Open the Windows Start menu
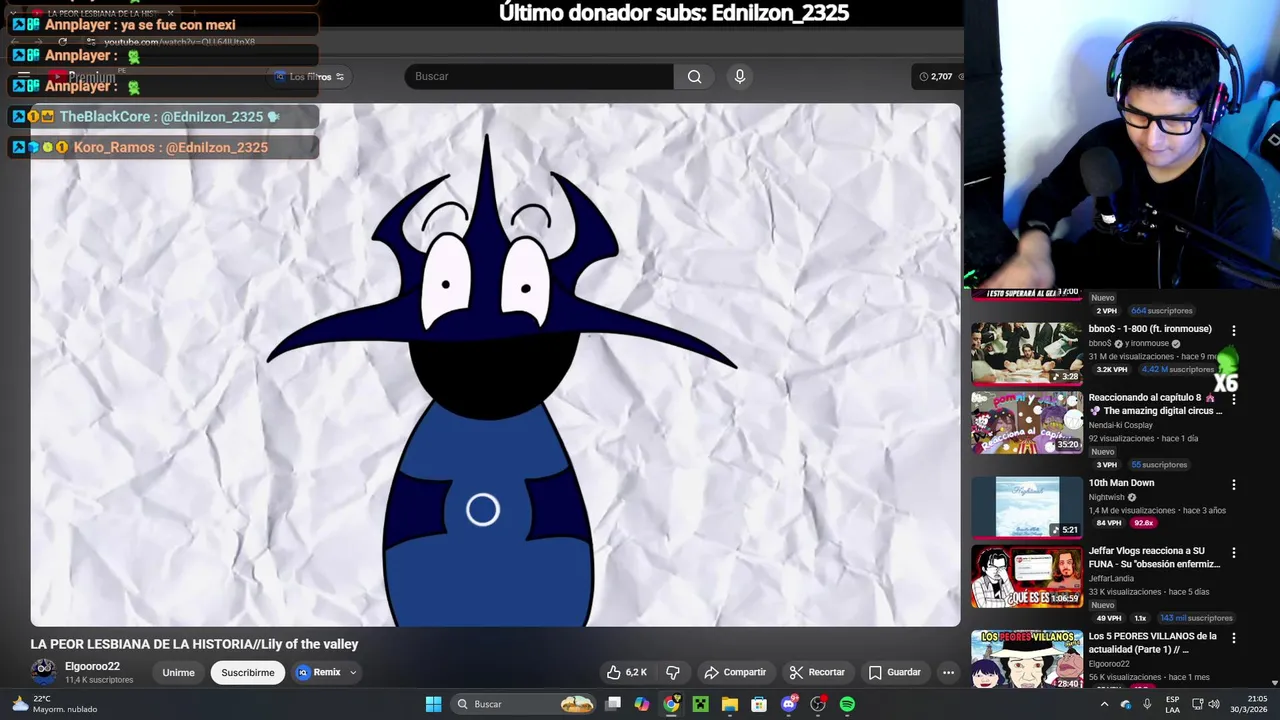Image resolution: width=1280 pixels, height=720 pixels. click(x=433, y=704)
